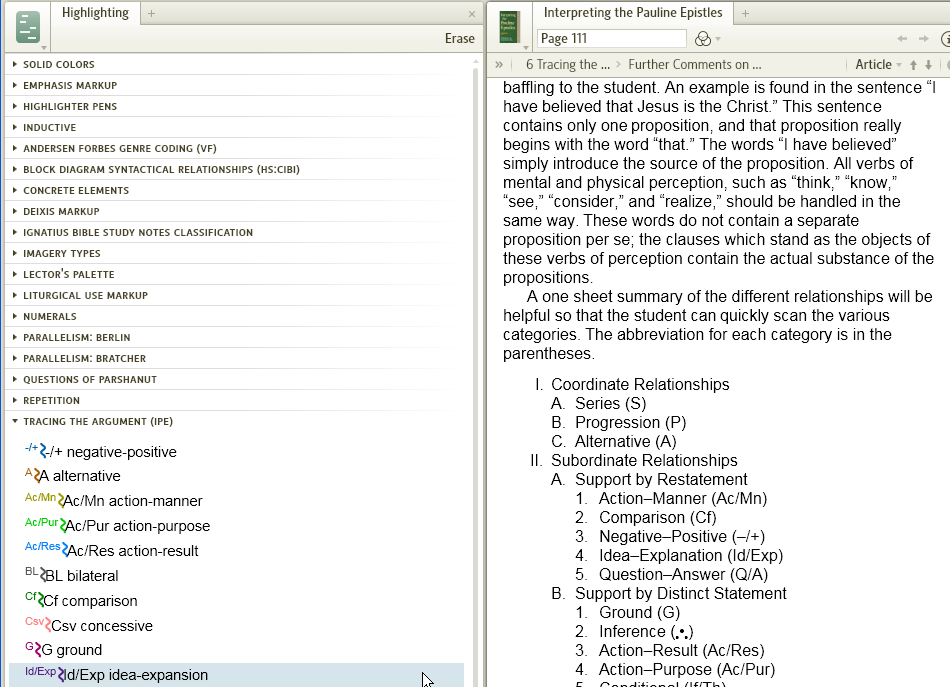Expand the breadcrumb with double chevron icon
The image size is (950, 687).
point(499,64)
